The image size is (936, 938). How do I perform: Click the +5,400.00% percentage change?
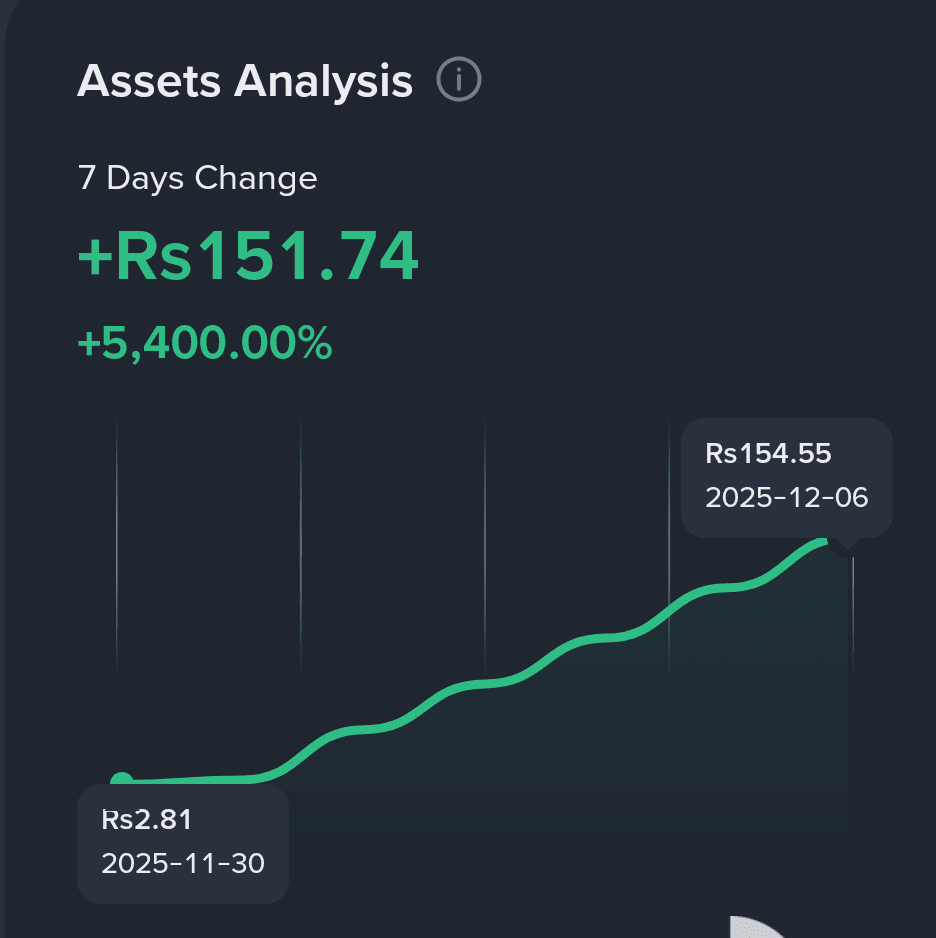point(205,343)
